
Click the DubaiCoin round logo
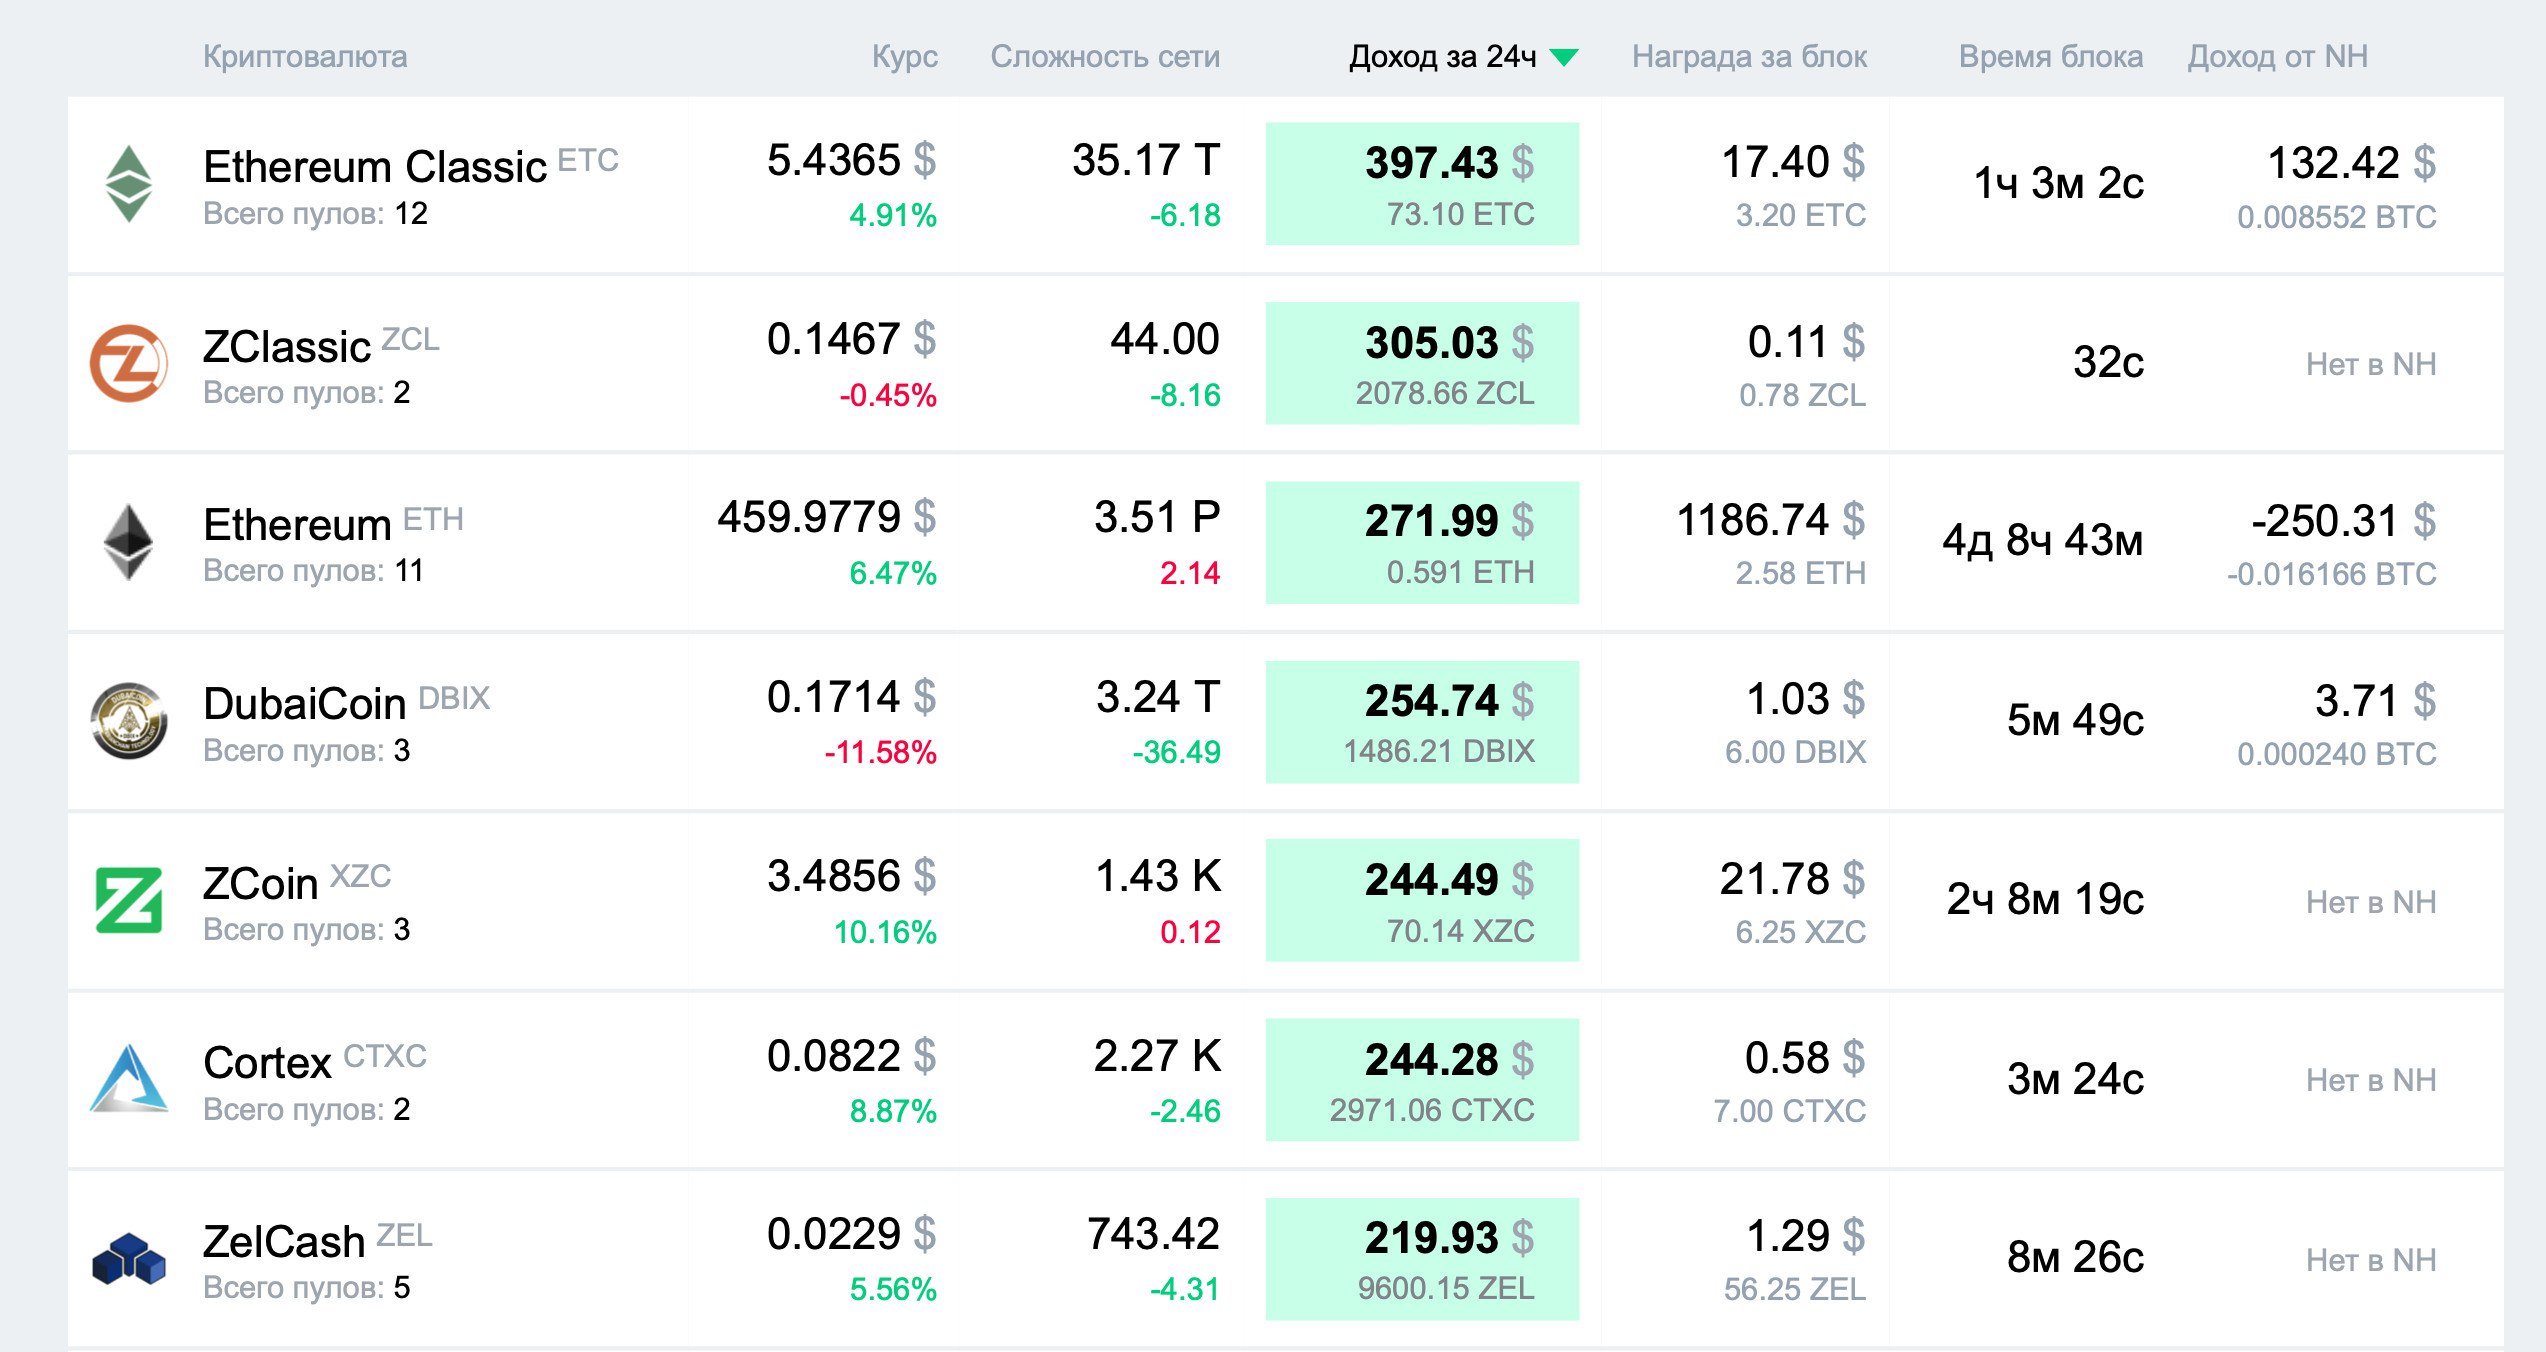pos(129,721)
